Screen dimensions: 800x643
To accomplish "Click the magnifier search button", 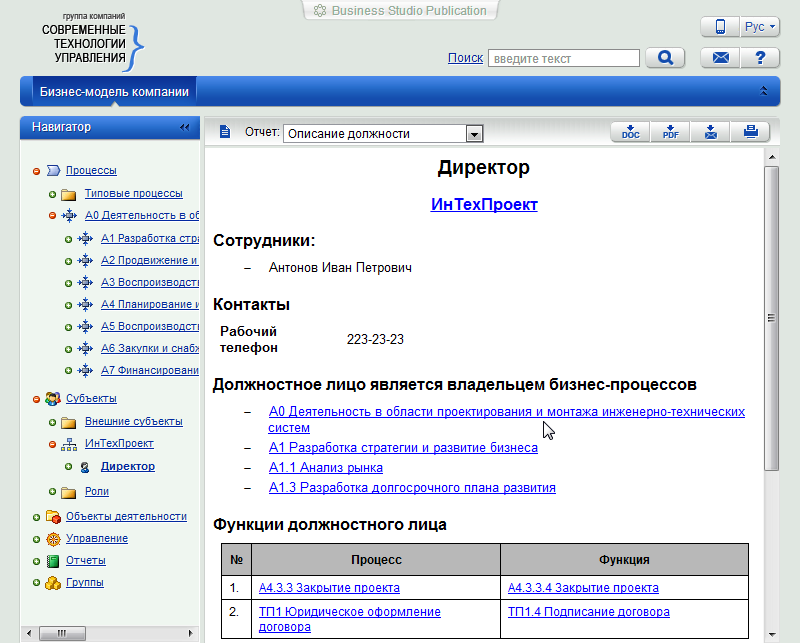I will [x=665, y=58].
